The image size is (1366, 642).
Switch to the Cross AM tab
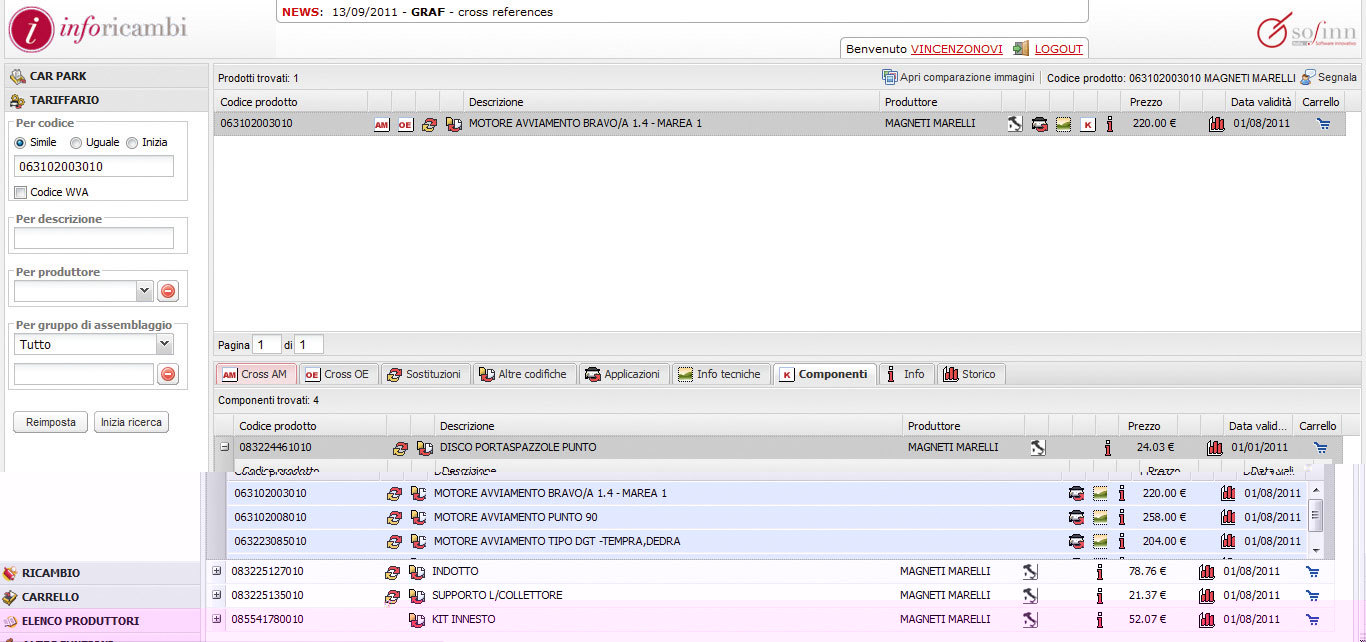[254, 374]
